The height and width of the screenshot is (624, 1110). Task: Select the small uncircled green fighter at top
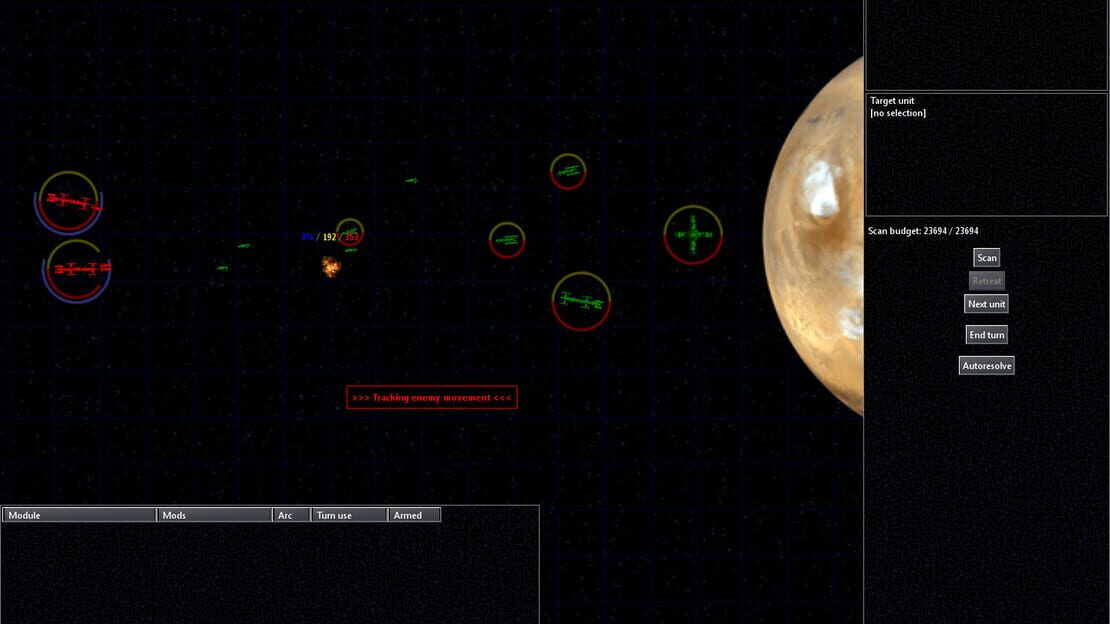(x=411, y=181)
